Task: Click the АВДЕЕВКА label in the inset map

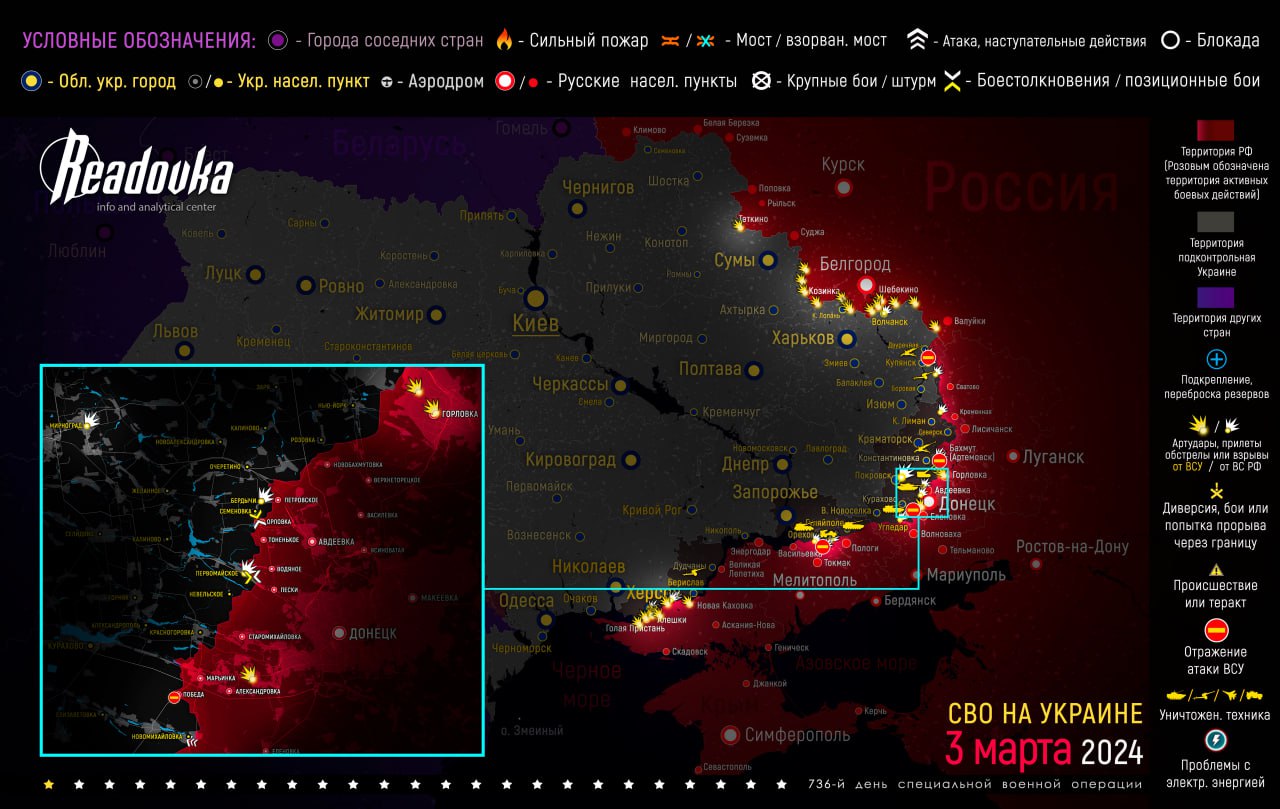Action: (336, 541)
